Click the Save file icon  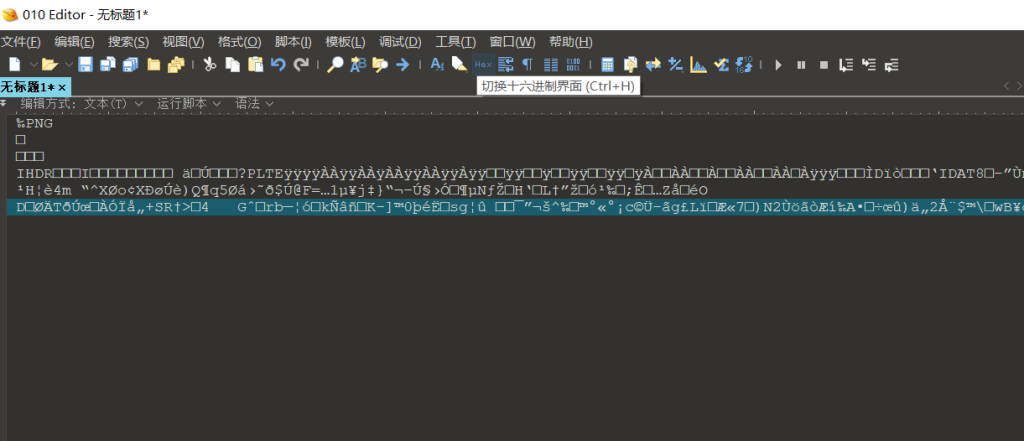tap(85, 64)
